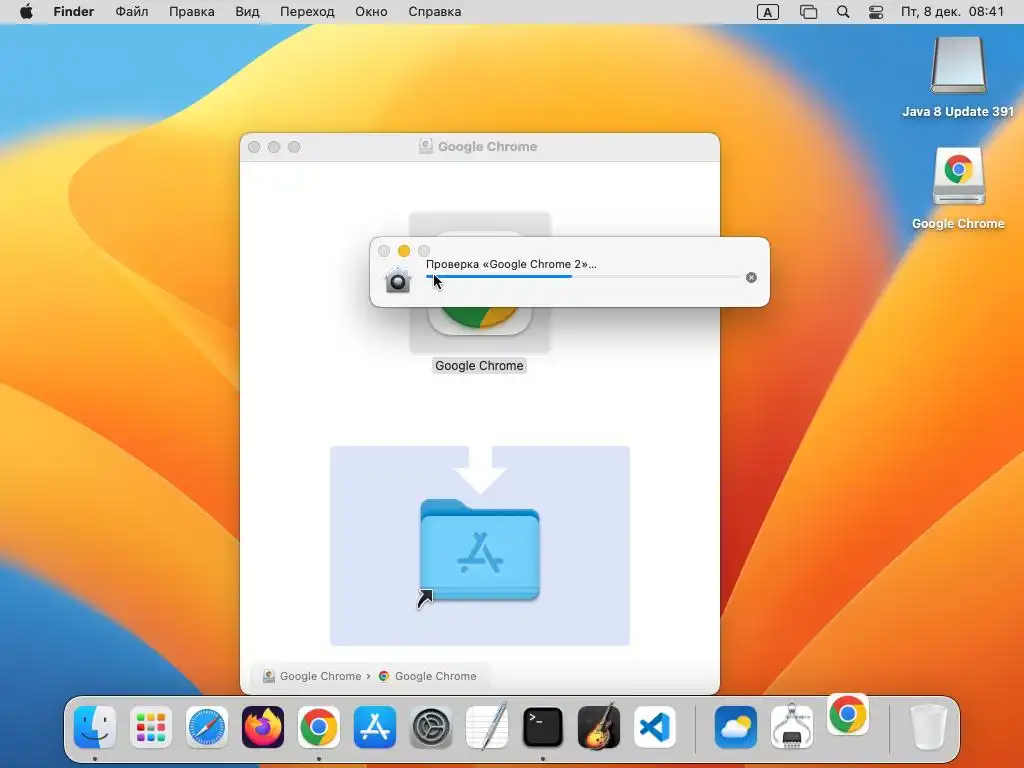
Task: Click the Gatekeeper icon in verification dialog
Action: (x=398, y=280)
